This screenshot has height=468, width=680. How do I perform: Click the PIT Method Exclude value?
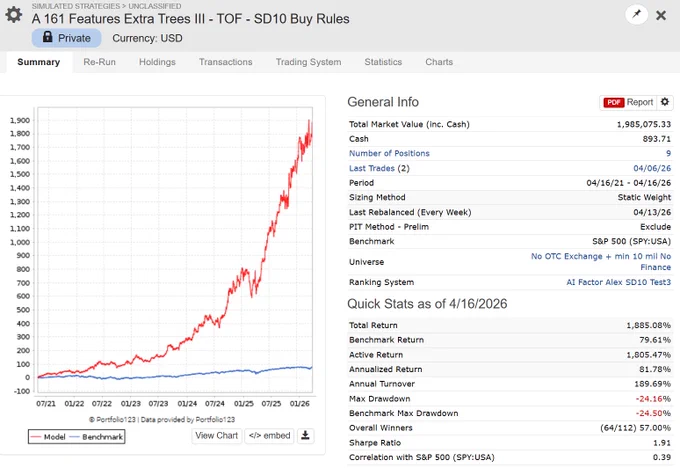click(655, 227)
